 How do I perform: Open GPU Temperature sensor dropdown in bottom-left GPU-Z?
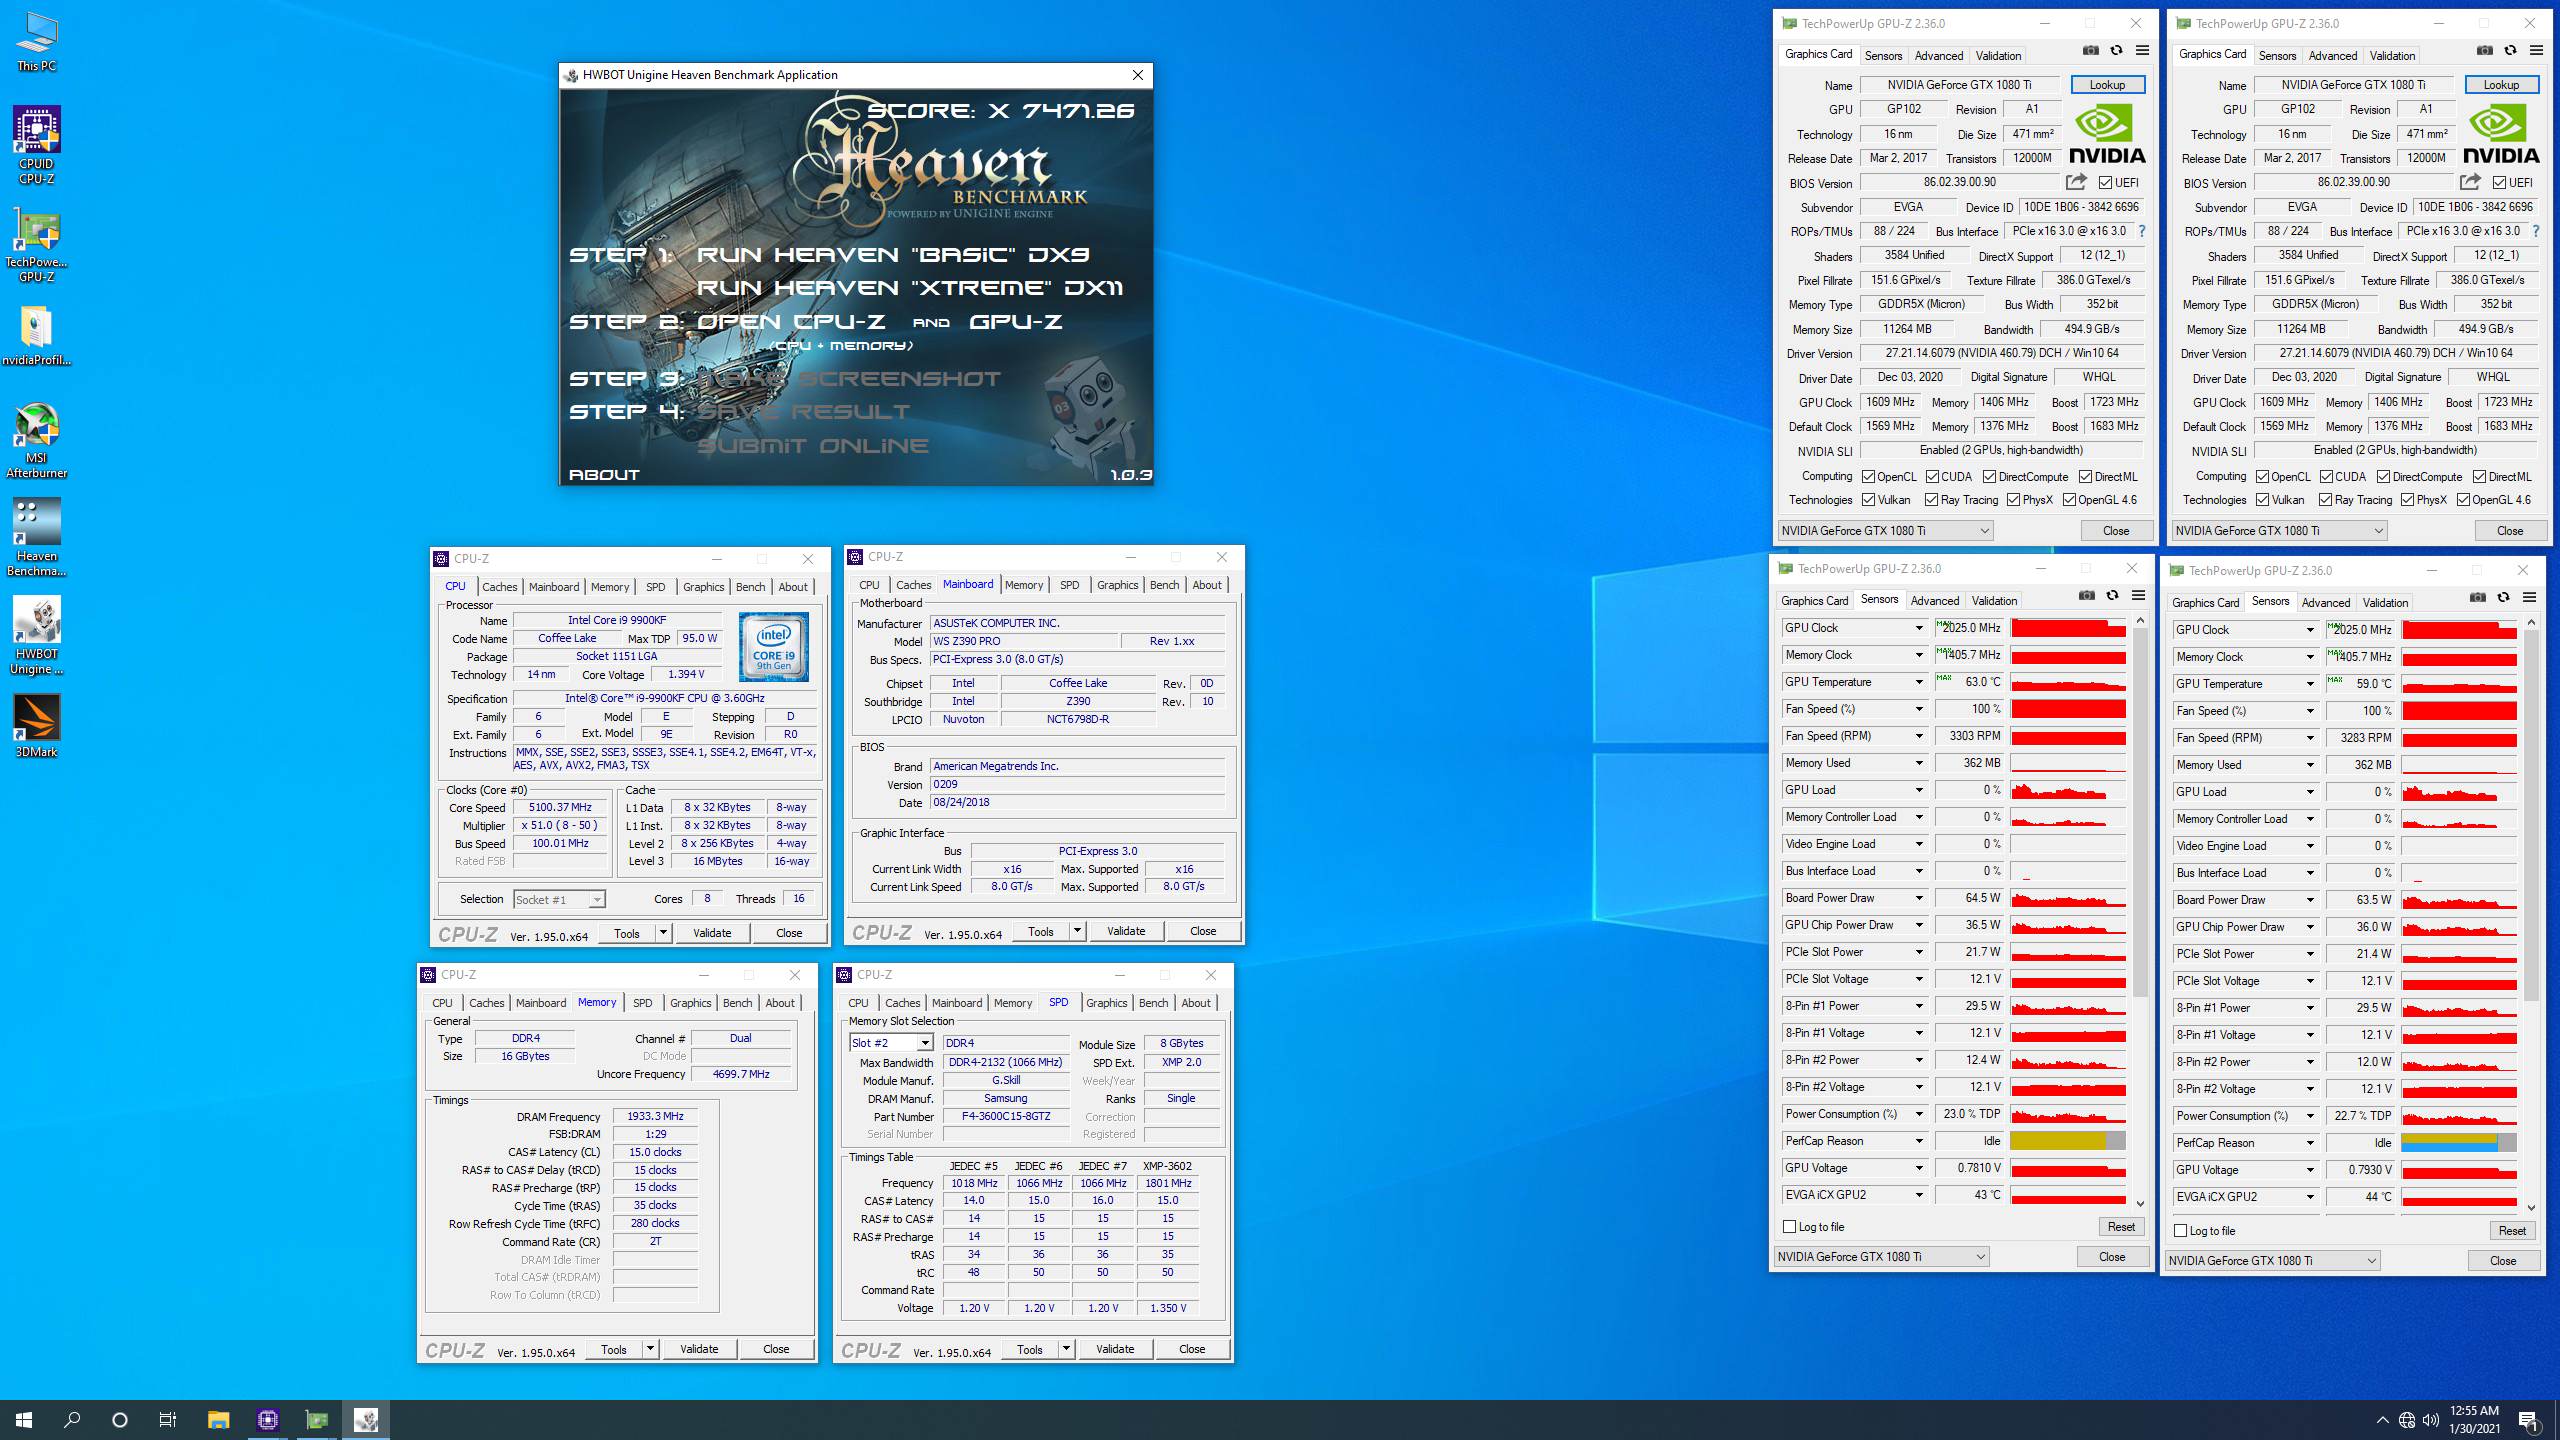[1919, 682]
